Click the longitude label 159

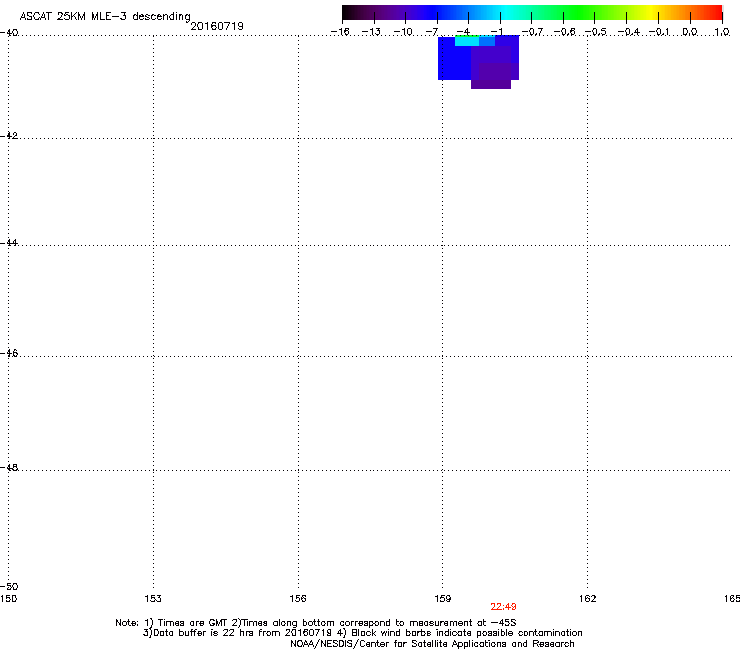[x=443, y=599]
